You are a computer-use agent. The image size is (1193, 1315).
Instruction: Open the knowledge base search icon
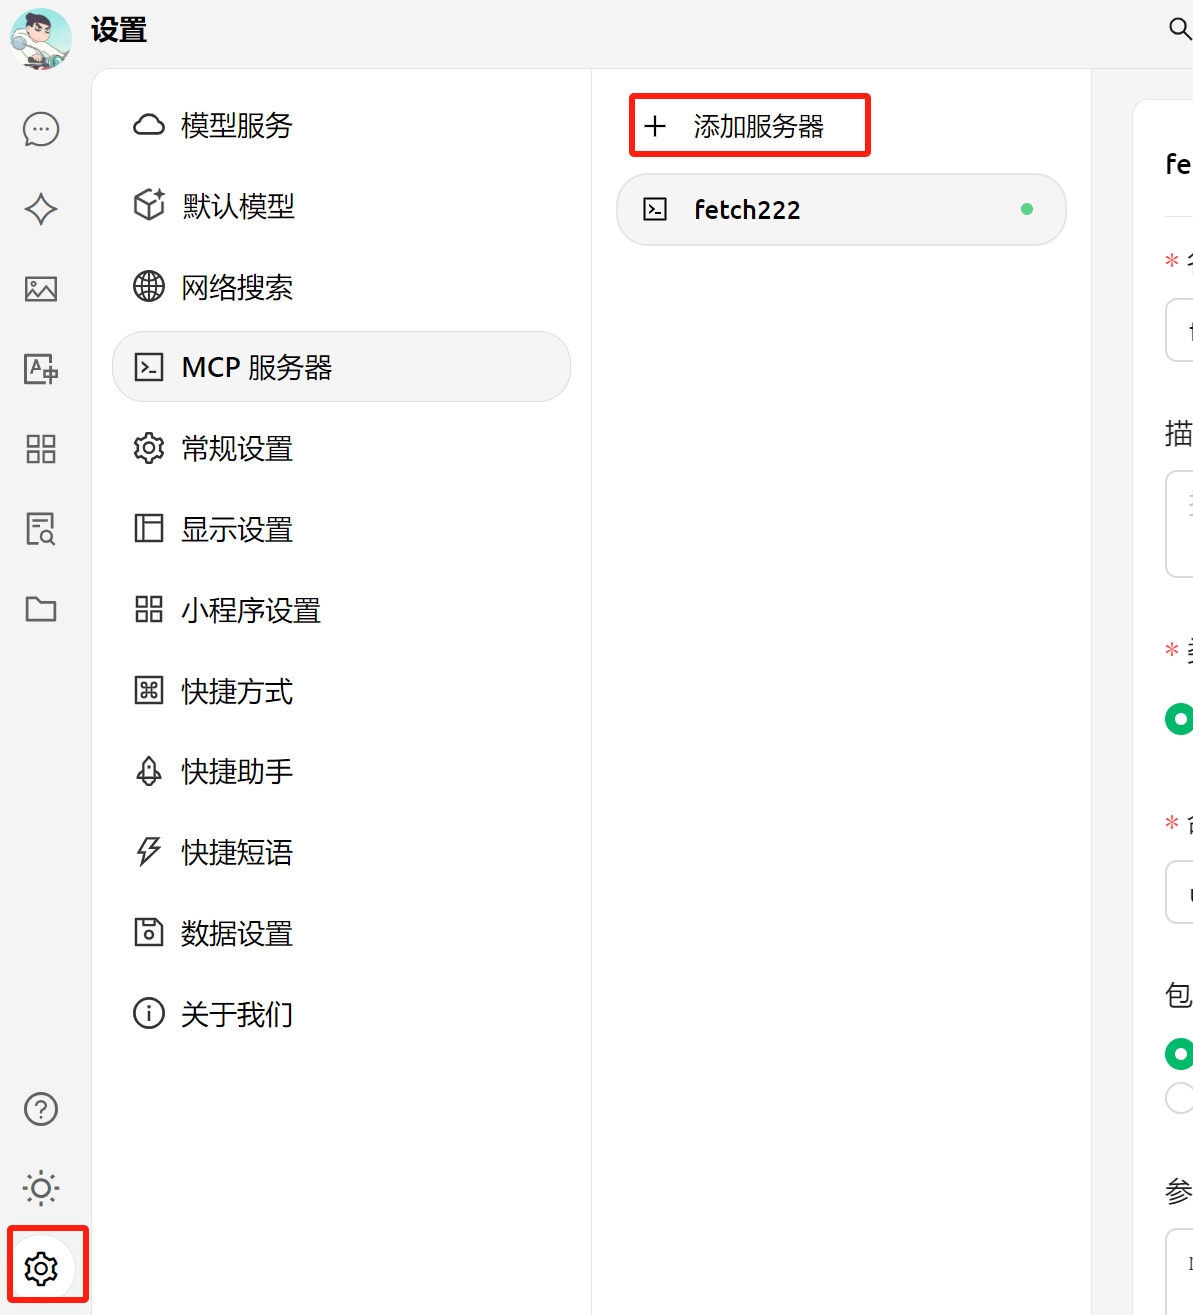click(x=41, y=529)
